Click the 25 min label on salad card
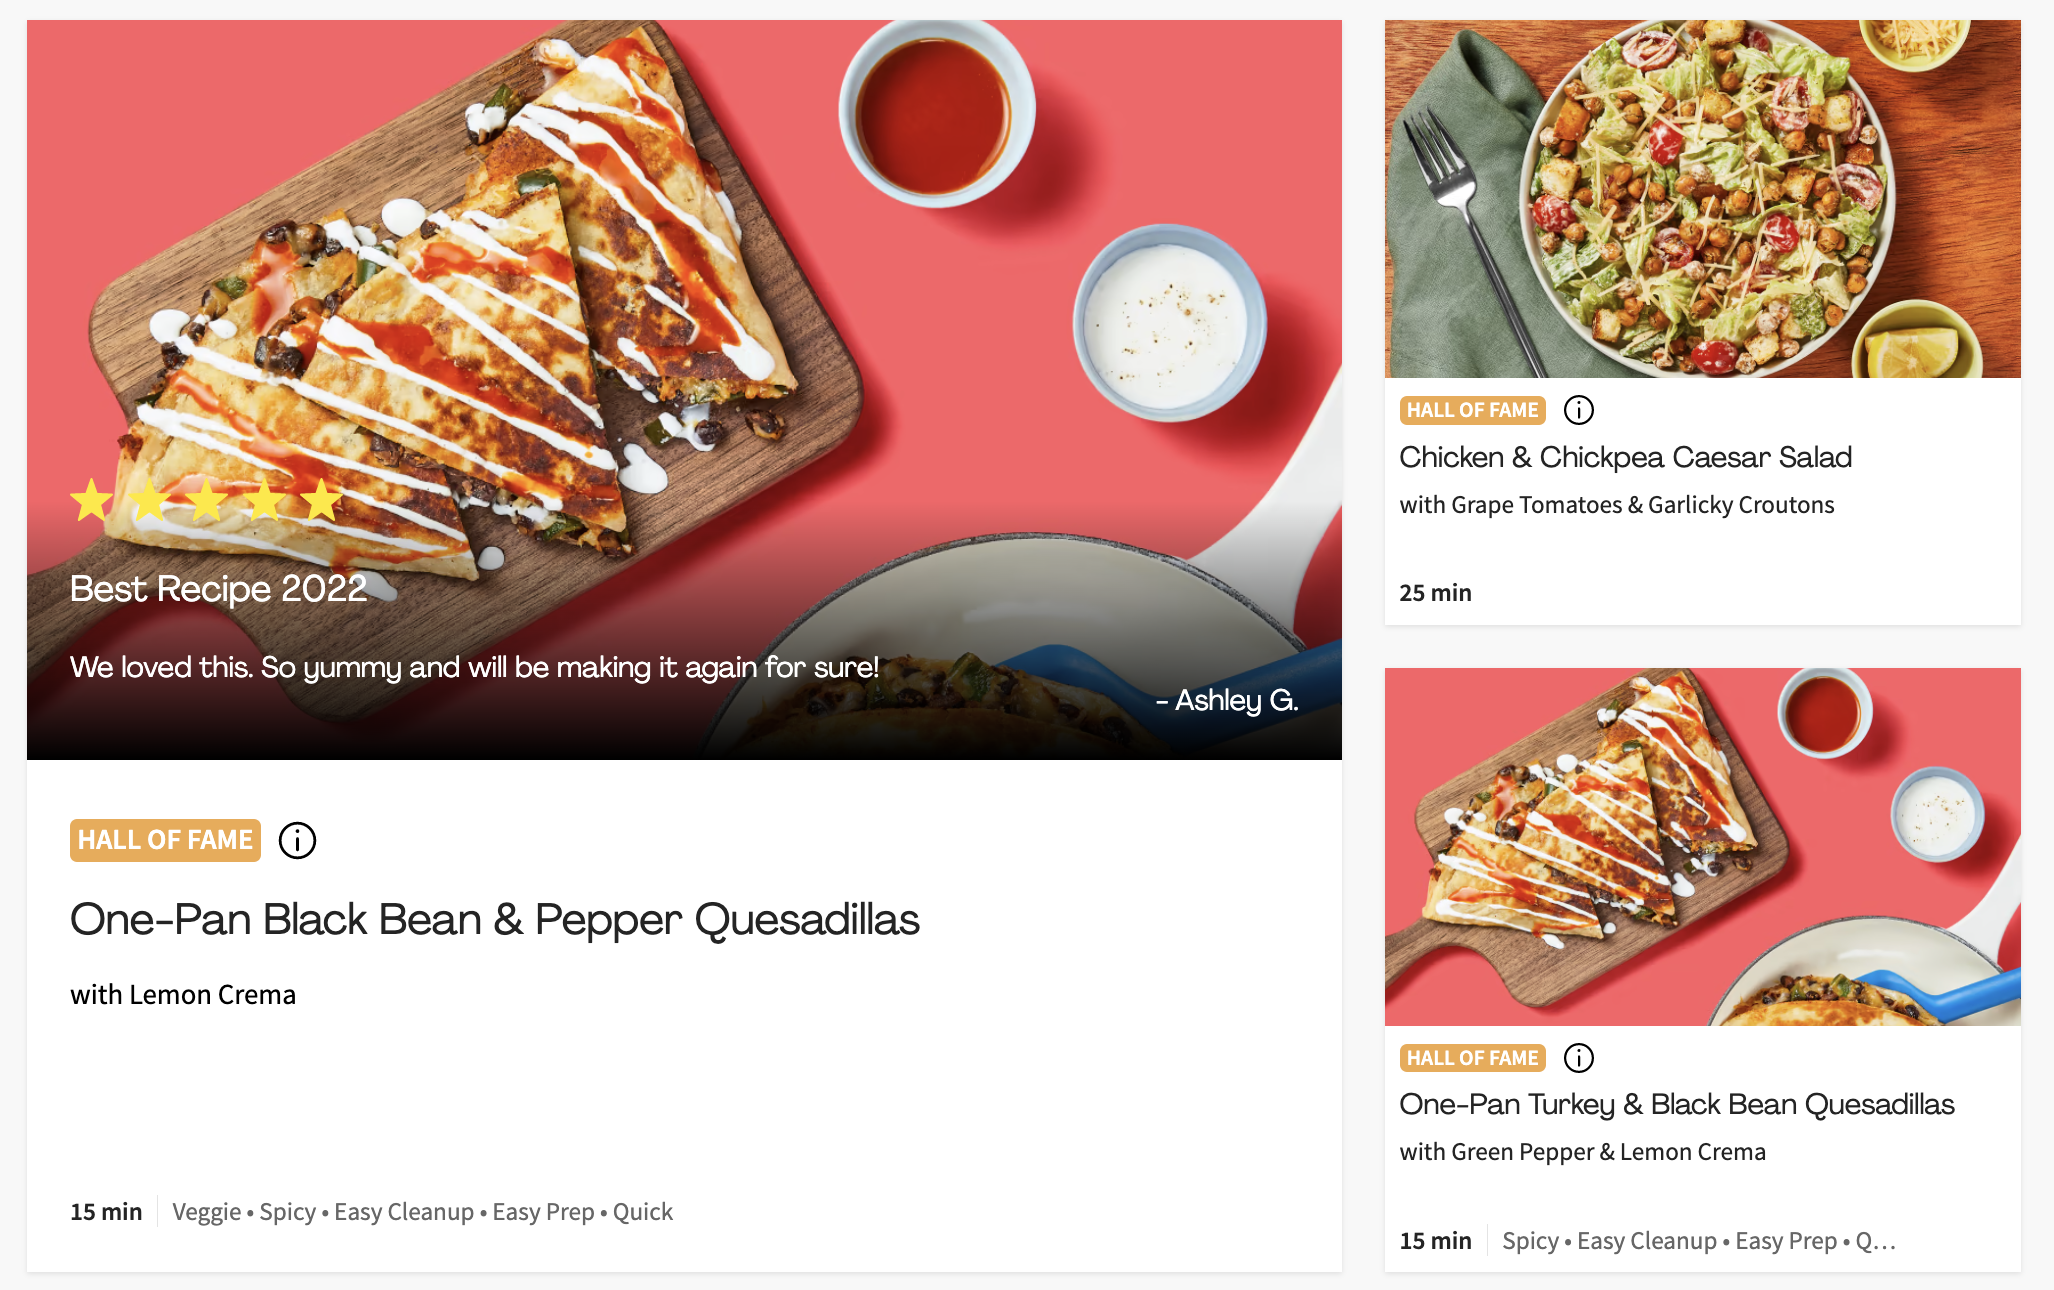This screenshot has width=2054, height=1290. click(x=1435, y=593)
